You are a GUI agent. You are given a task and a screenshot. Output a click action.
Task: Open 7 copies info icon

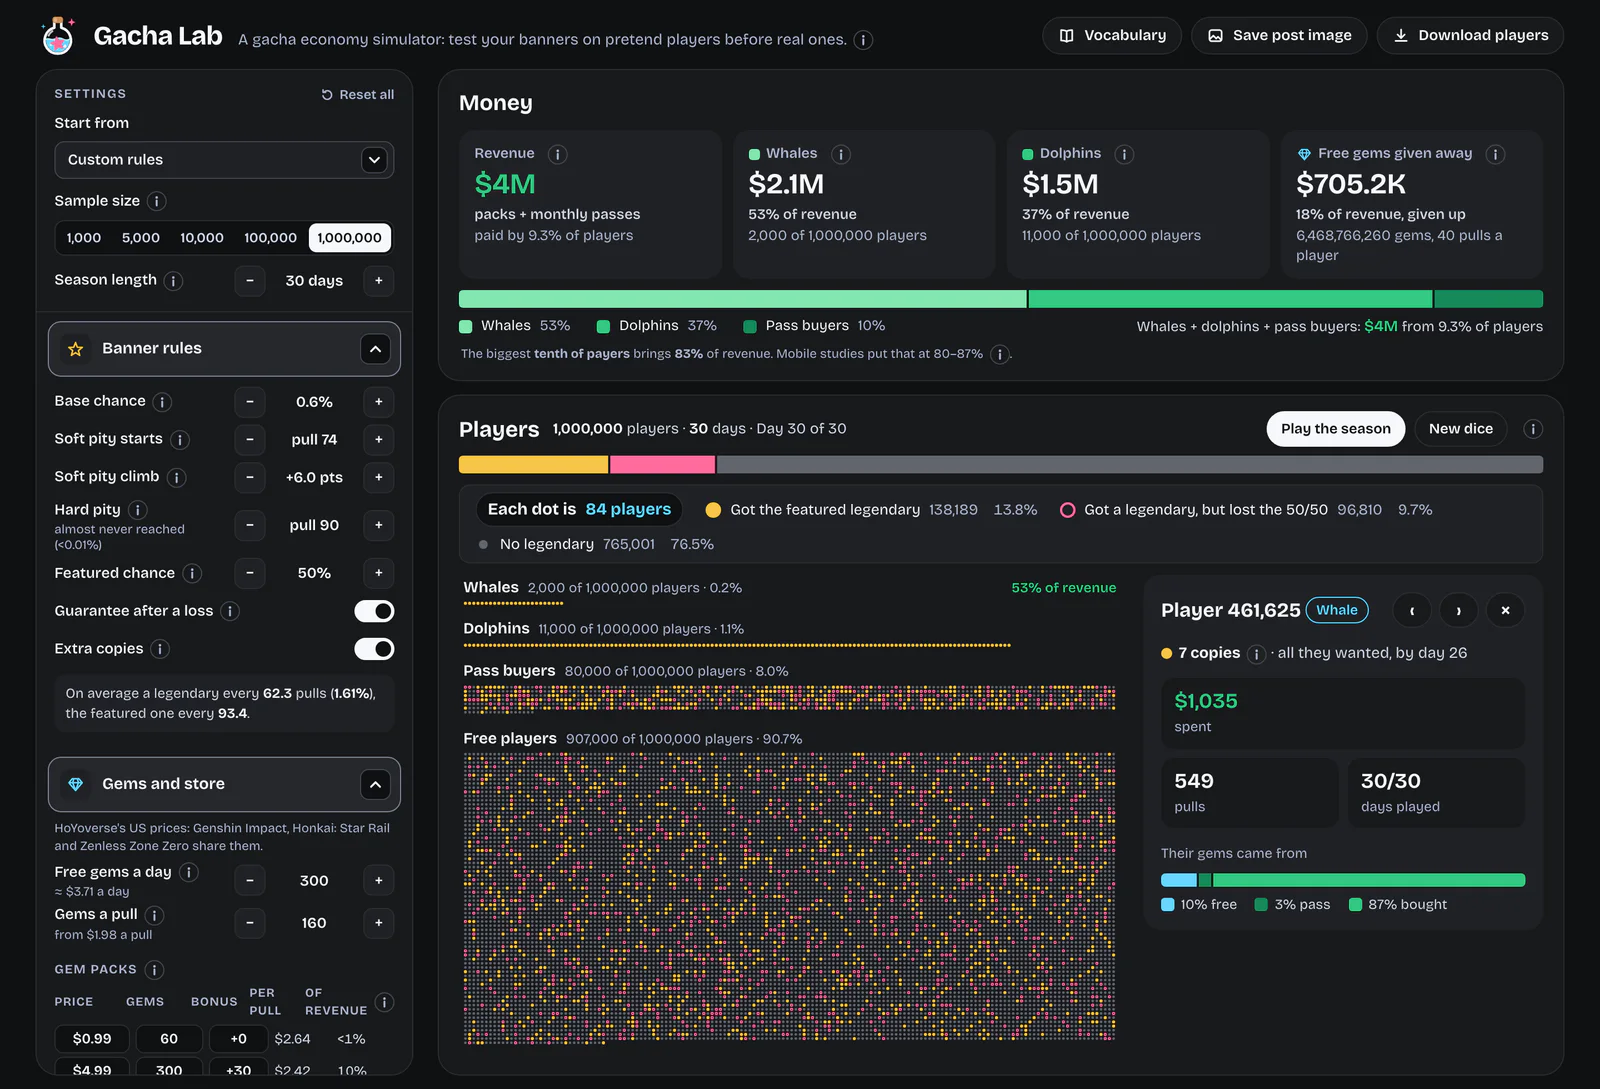[1257, 654]
